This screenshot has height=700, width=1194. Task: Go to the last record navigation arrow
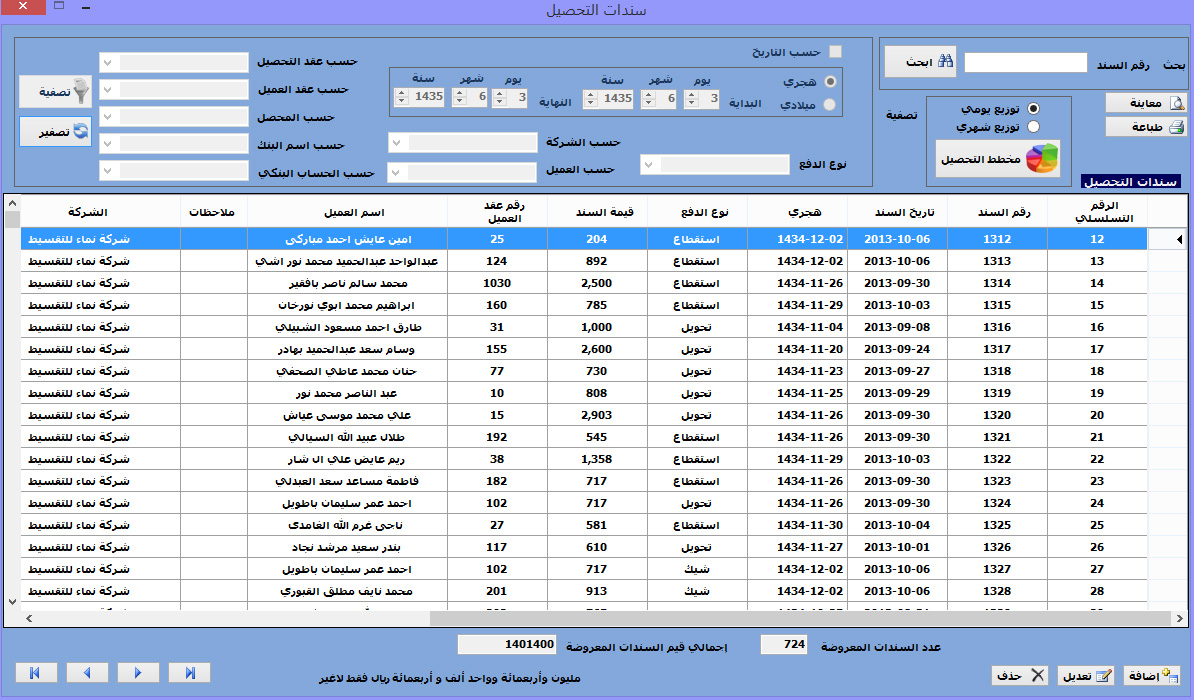tap(190, 672)
